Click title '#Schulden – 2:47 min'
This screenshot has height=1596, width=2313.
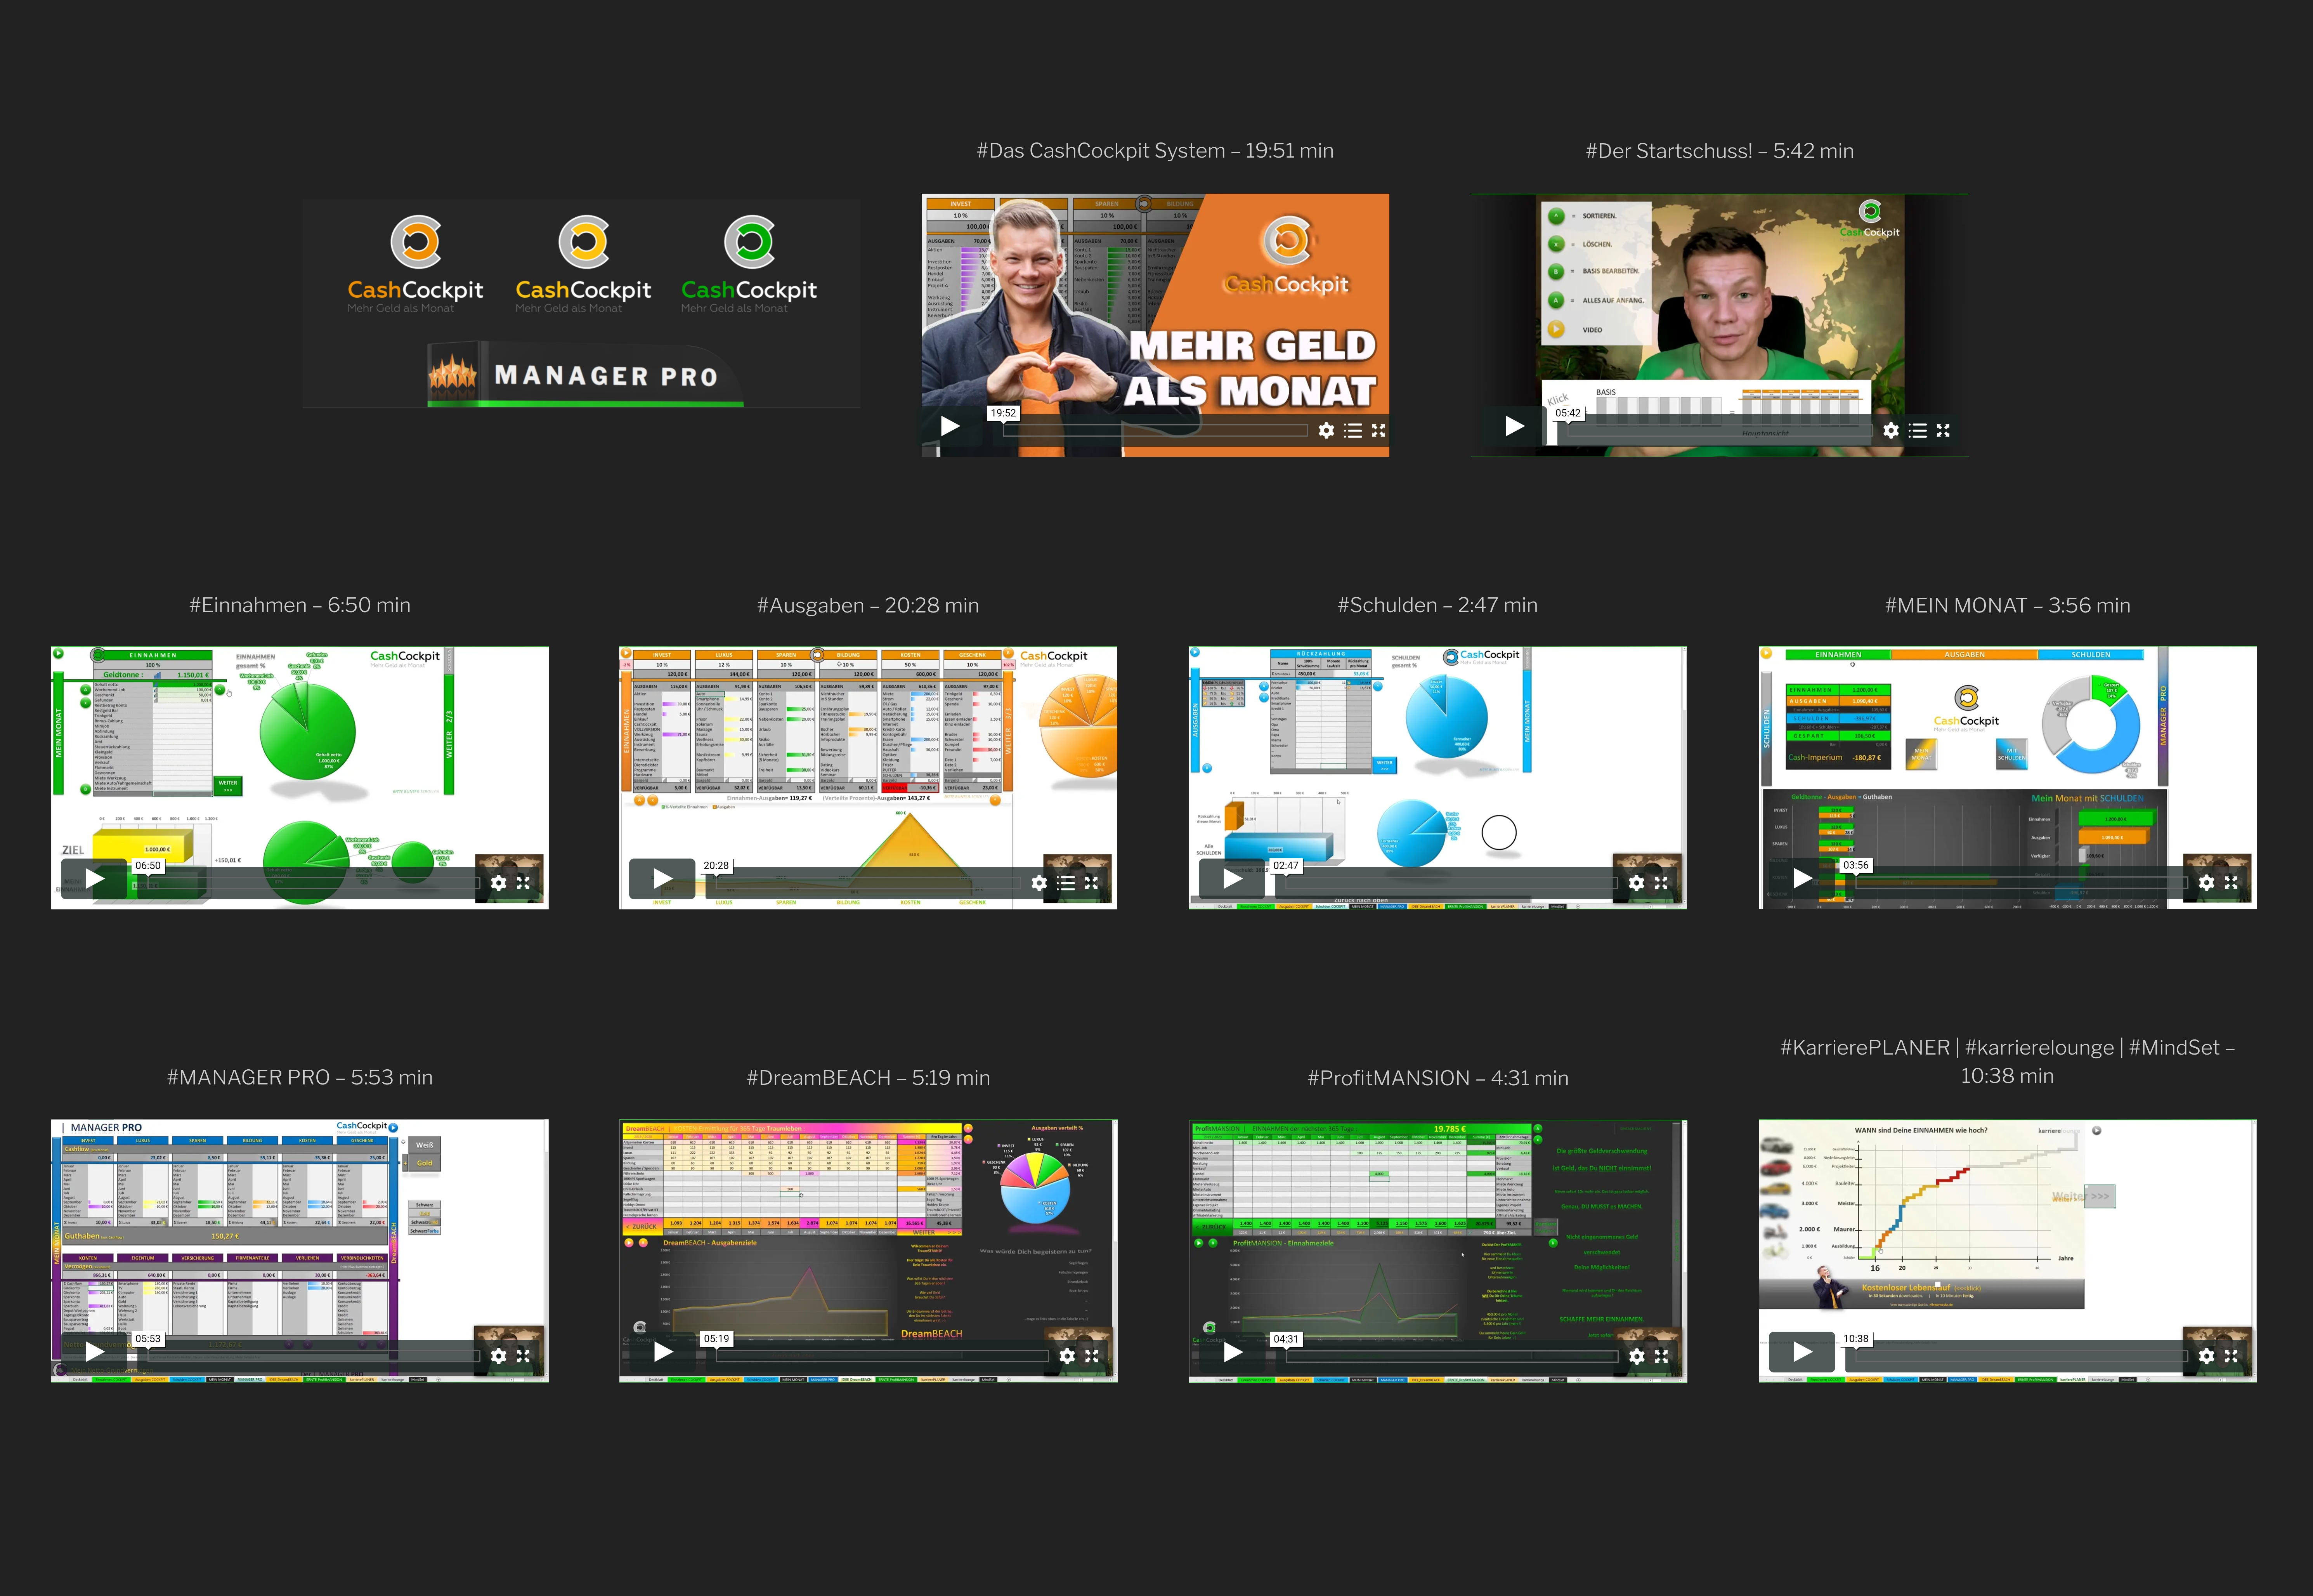click(x=1438, y=605)
